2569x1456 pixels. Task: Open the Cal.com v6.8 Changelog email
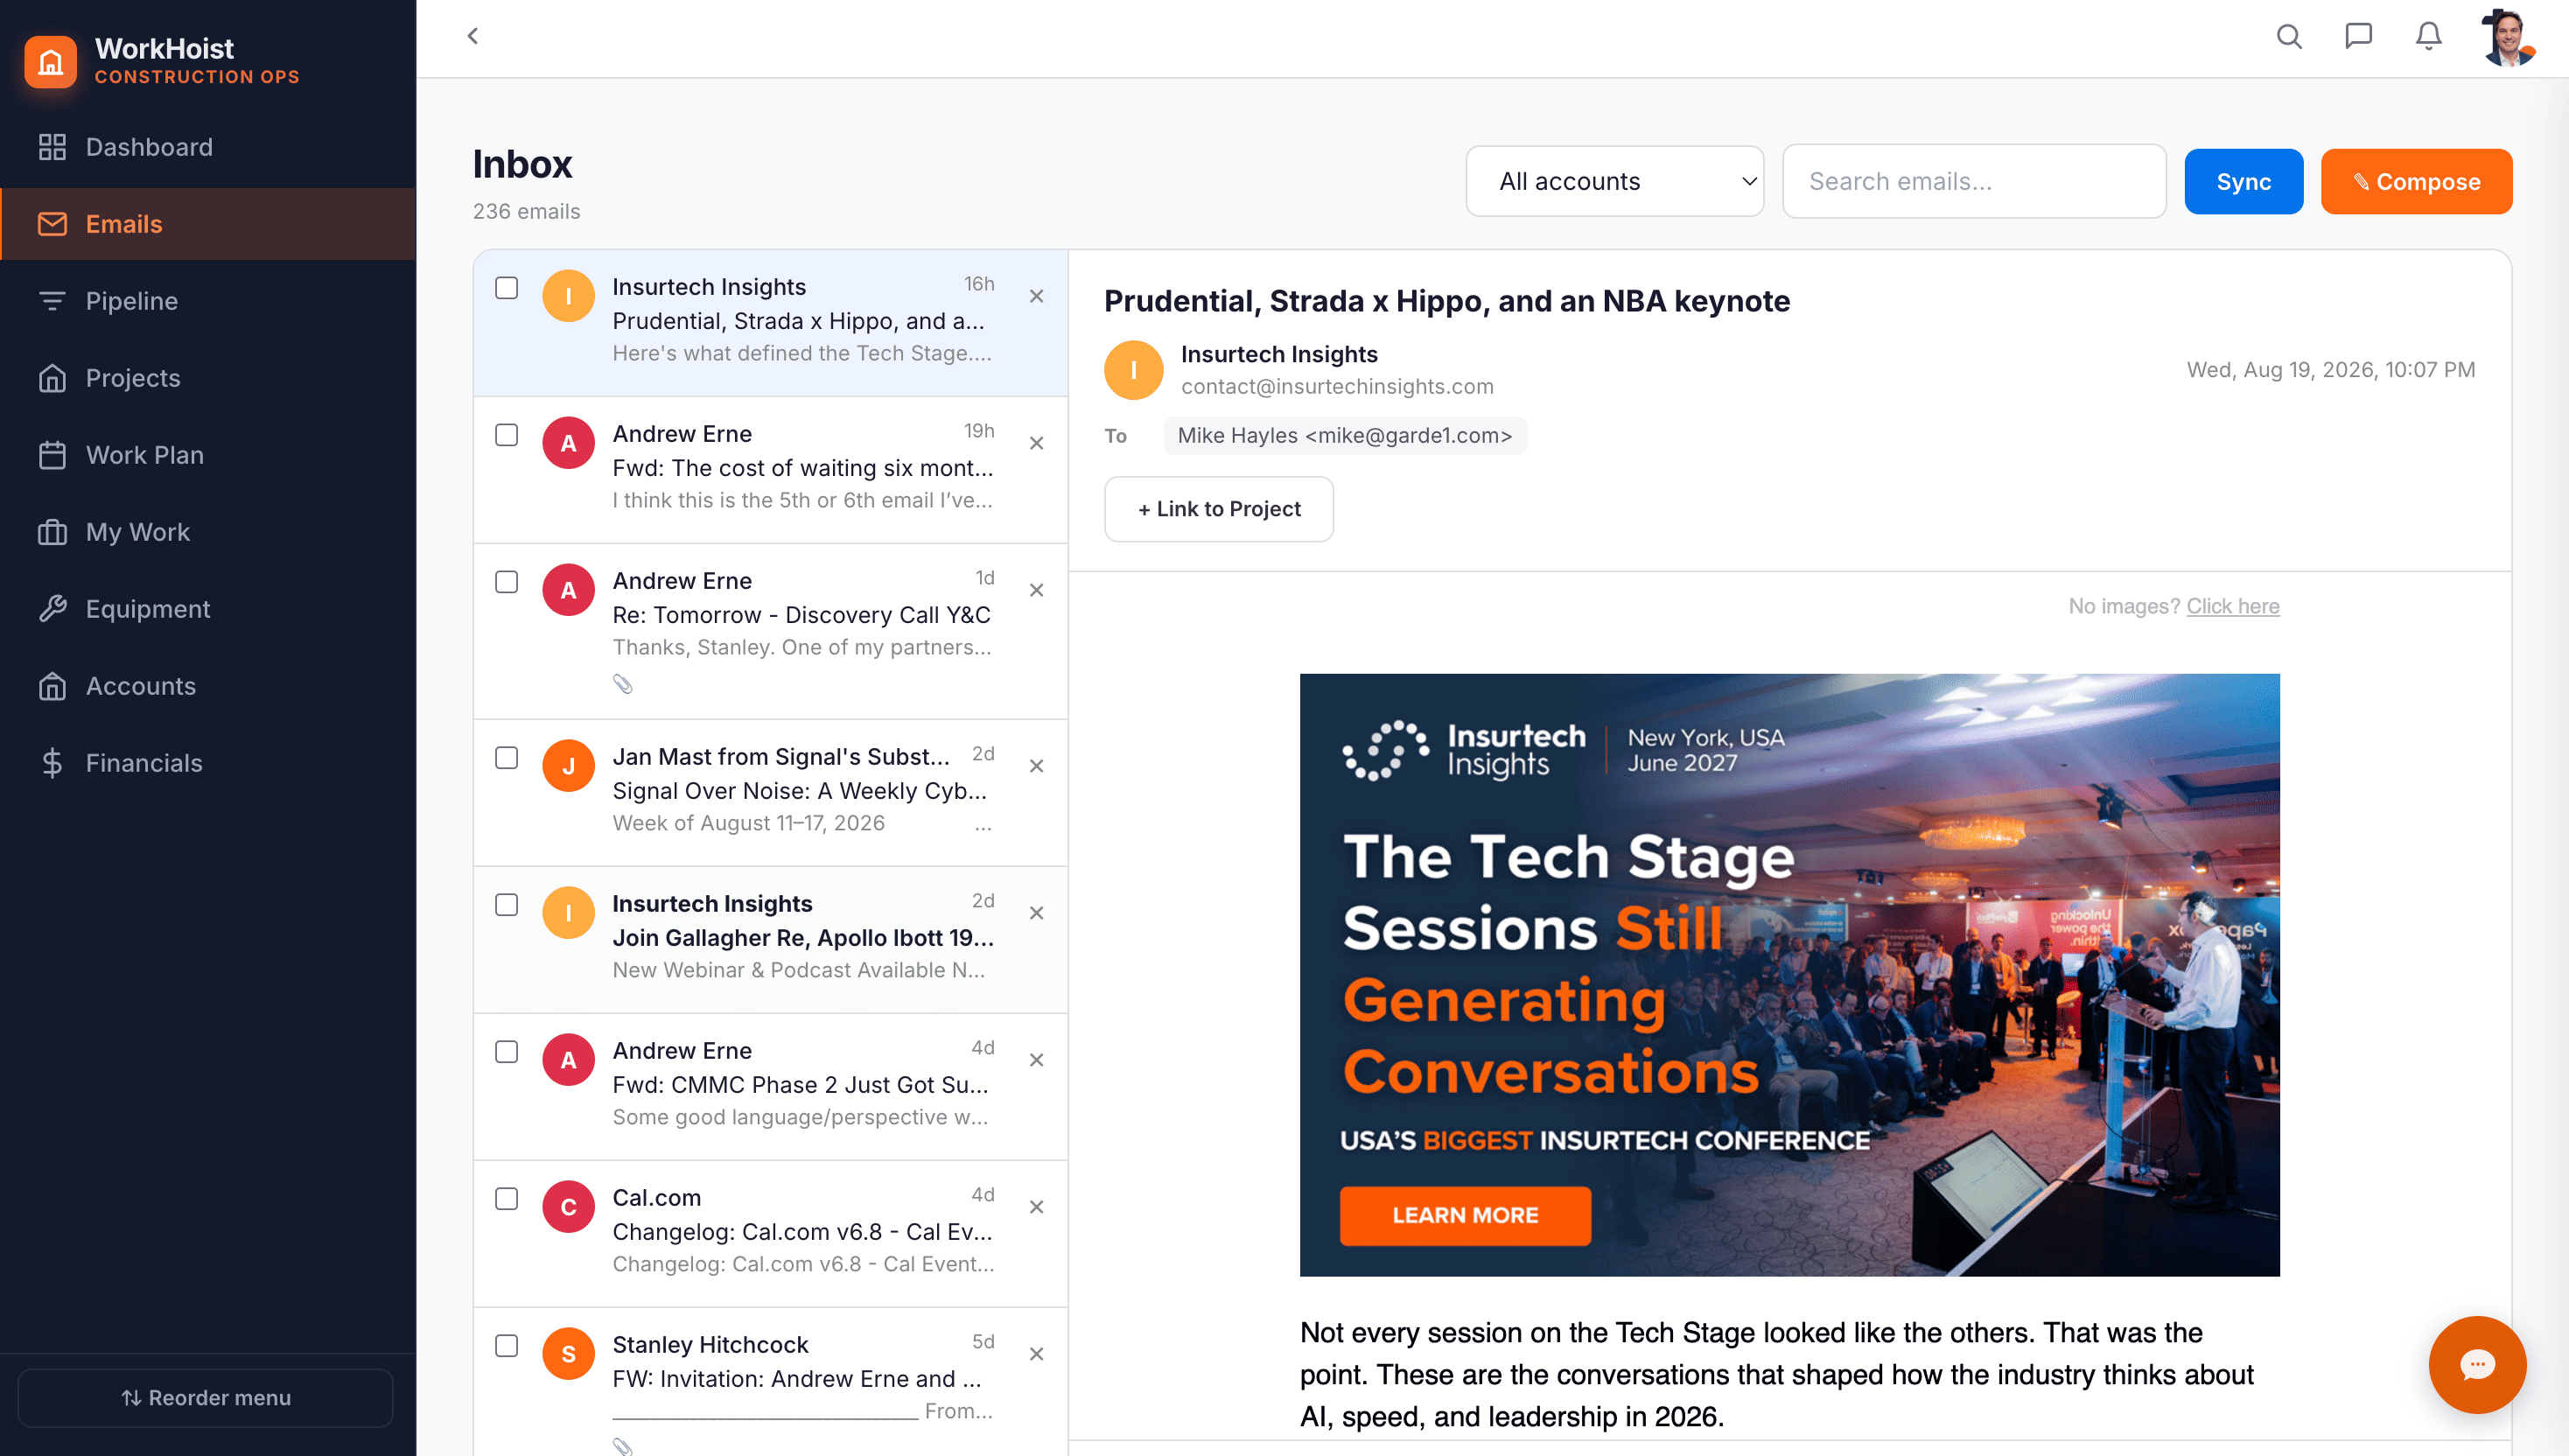(x=770, y=1233)
